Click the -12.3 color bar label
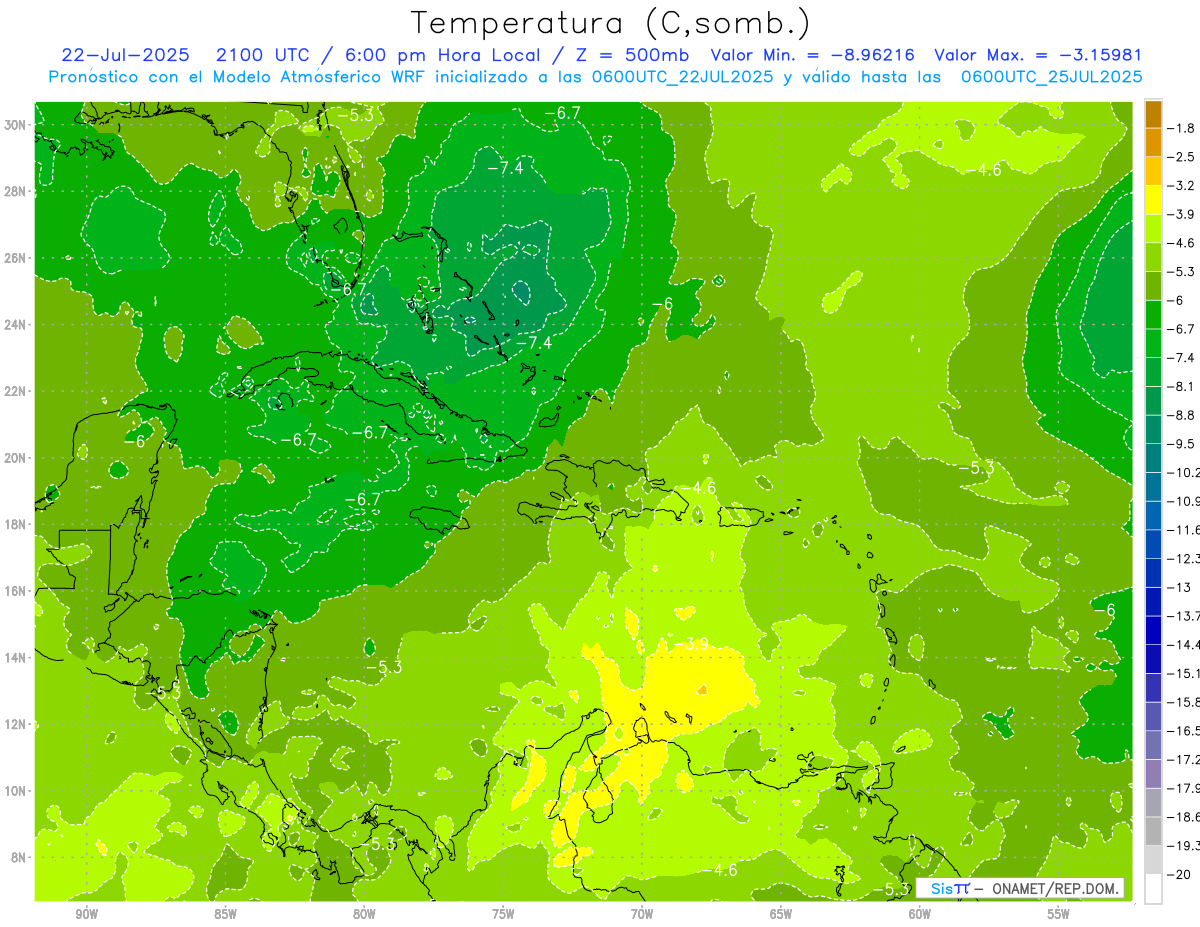1200x927 pixels. 1183,558
